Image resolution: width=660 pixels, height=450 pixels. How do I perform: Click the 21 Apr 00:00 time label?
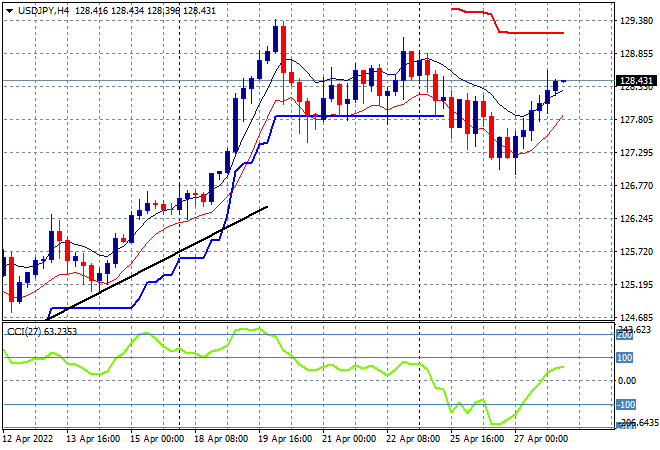tap(349, 439)
